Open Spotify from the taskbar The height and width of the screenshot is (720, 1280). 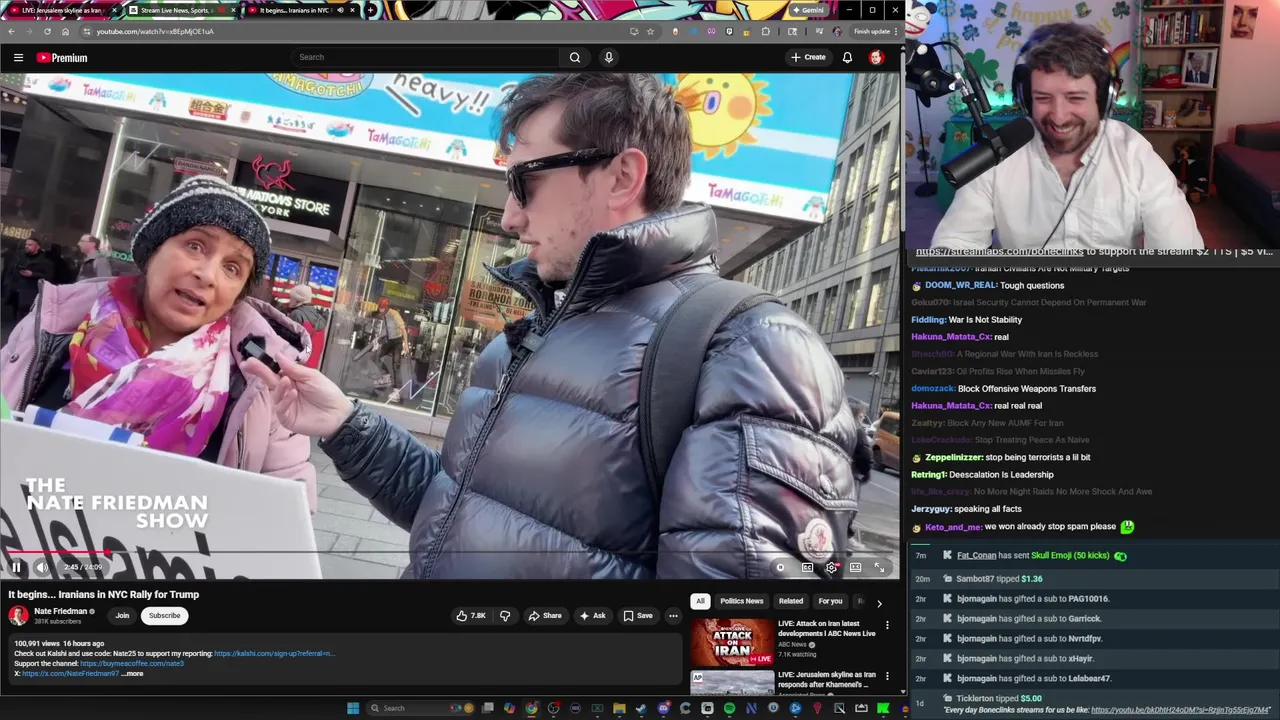pyautogui.click(x=729, y=708)
